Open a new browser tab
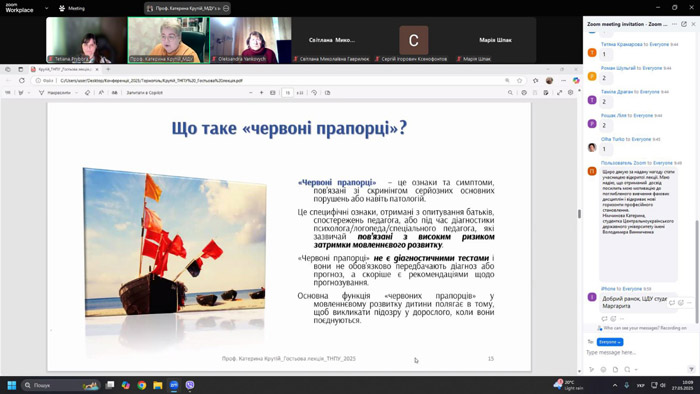 click(108, 69)
